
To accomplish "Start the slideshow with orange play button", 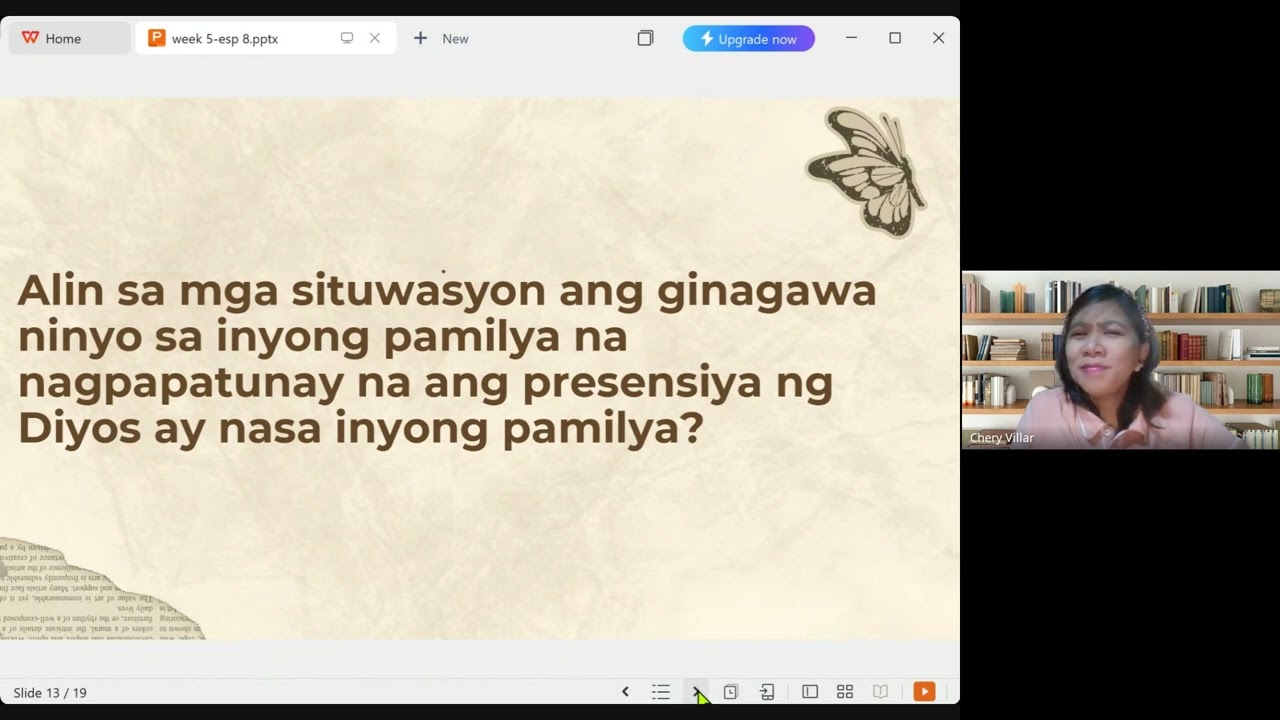I will [924, 692].
